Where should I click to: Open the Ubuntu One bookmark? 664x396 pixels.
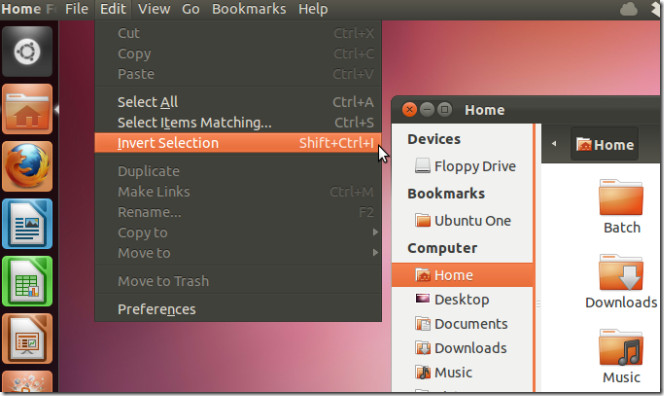462,221
